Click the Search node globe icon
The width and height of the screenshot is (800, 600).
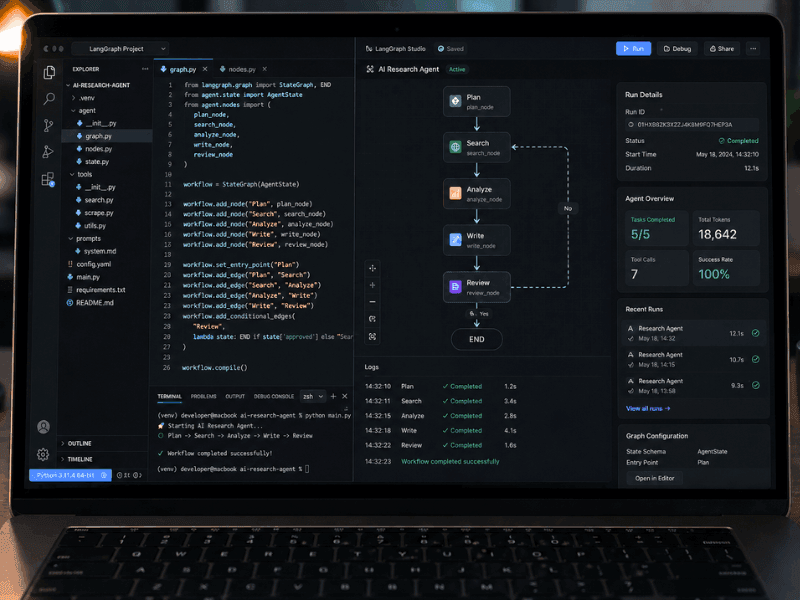pyautogui.click(x=455, y=147)
